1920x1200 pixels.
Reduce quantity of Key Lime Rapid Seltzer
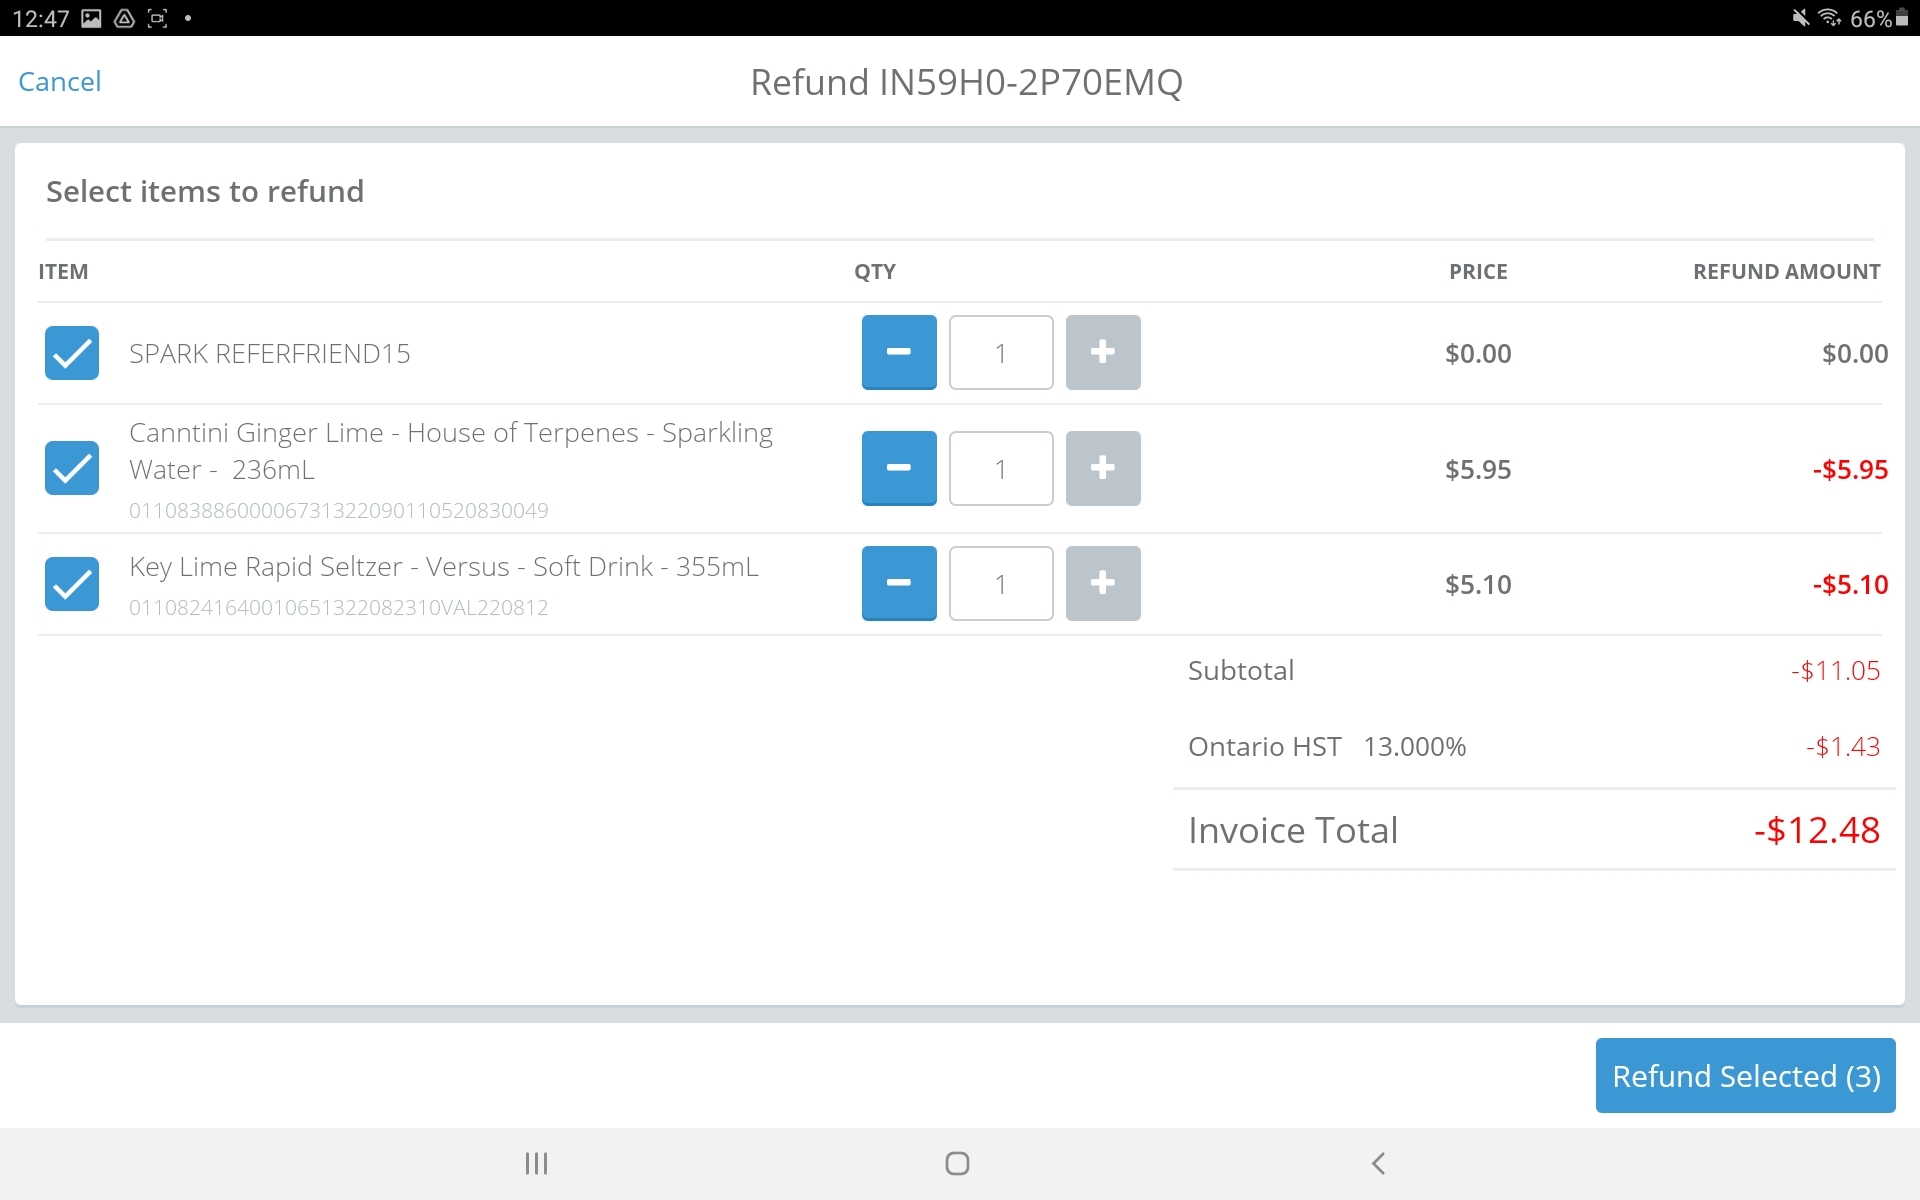[x=899, y=583]
